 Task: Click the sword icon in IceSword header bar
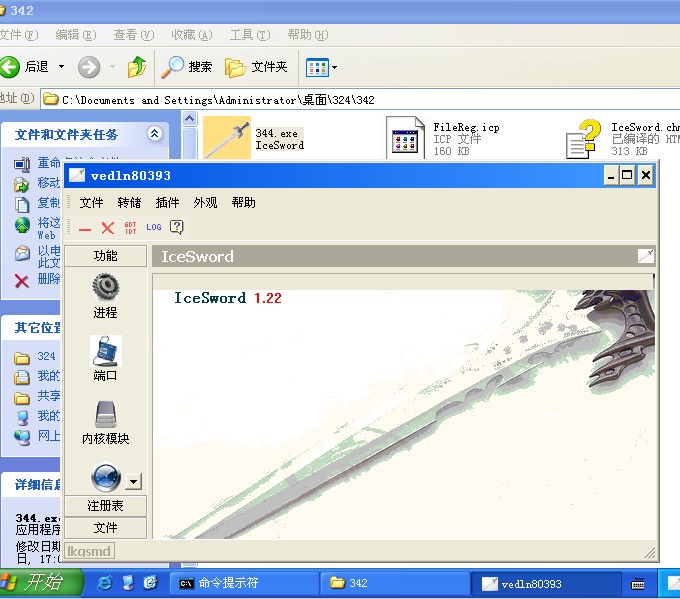pos(645,256)
